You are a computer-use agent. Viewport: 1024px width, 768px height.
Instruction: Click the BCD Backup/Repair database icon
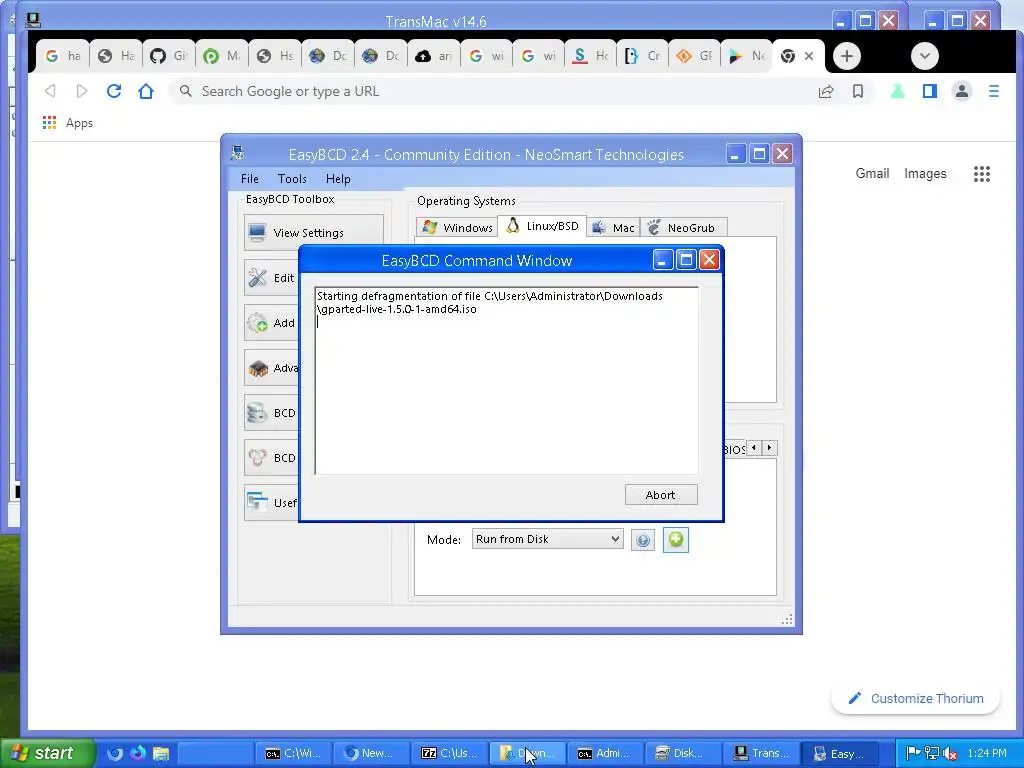point(257,413)
